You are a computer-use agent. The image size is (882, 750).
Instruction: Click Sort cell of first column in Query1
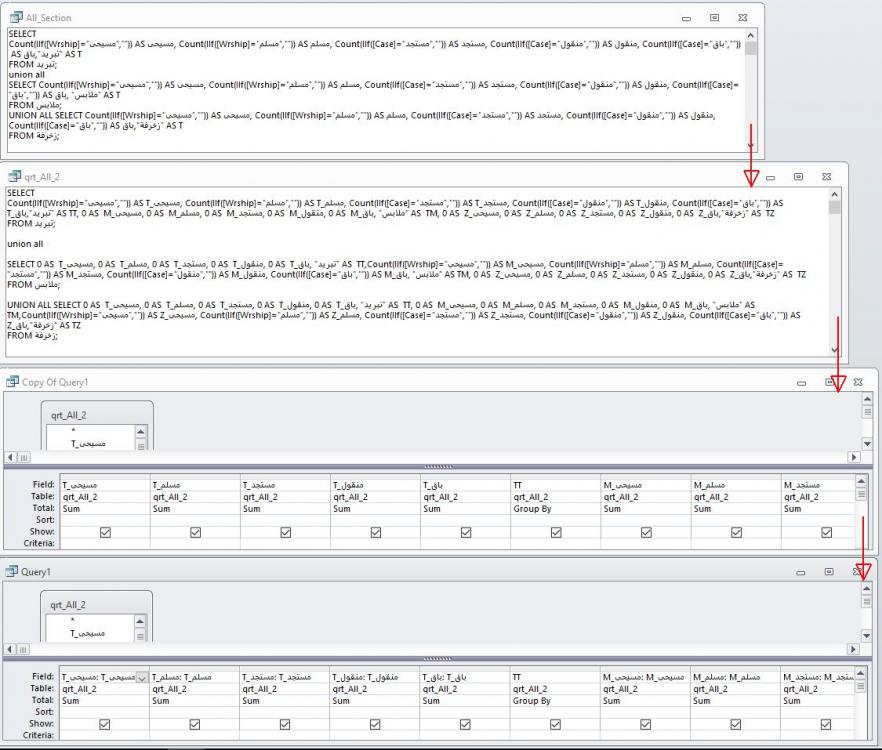tap(105, 712)
